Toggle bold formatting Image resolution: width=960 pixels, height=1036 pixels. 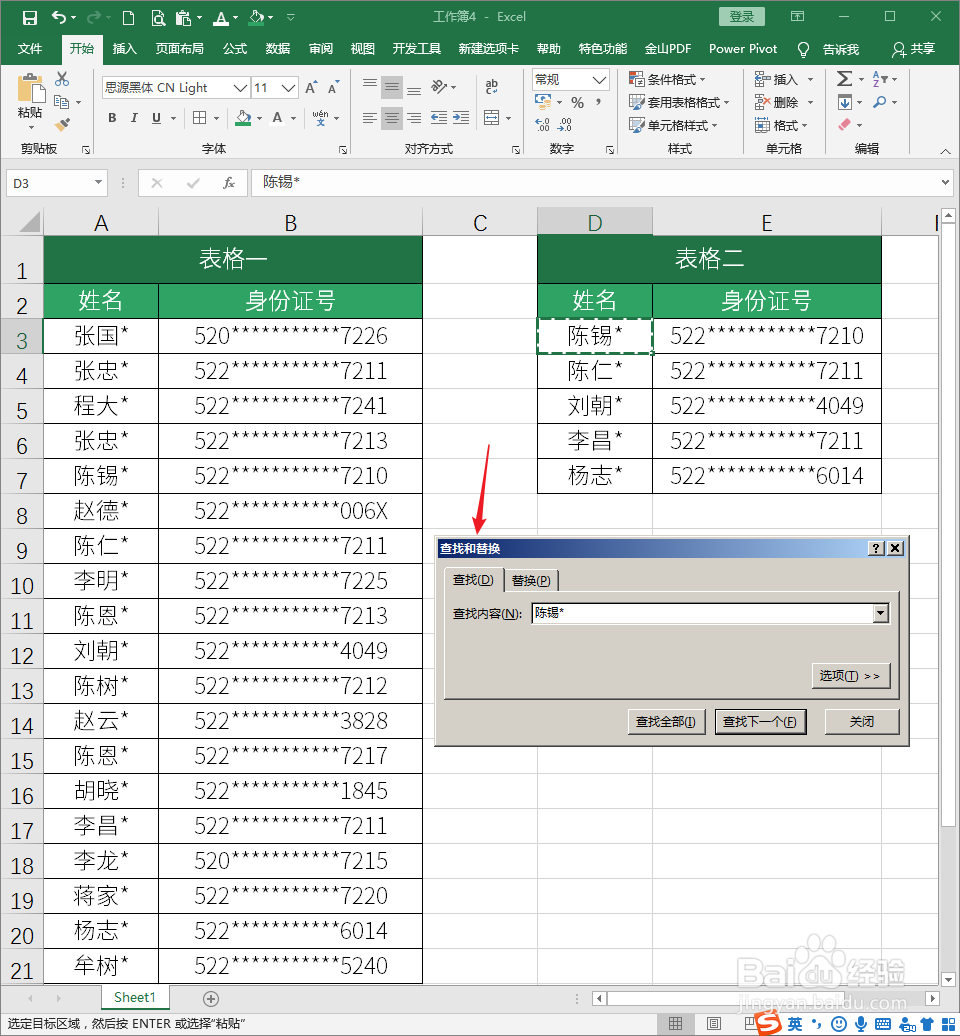[112, 118]
